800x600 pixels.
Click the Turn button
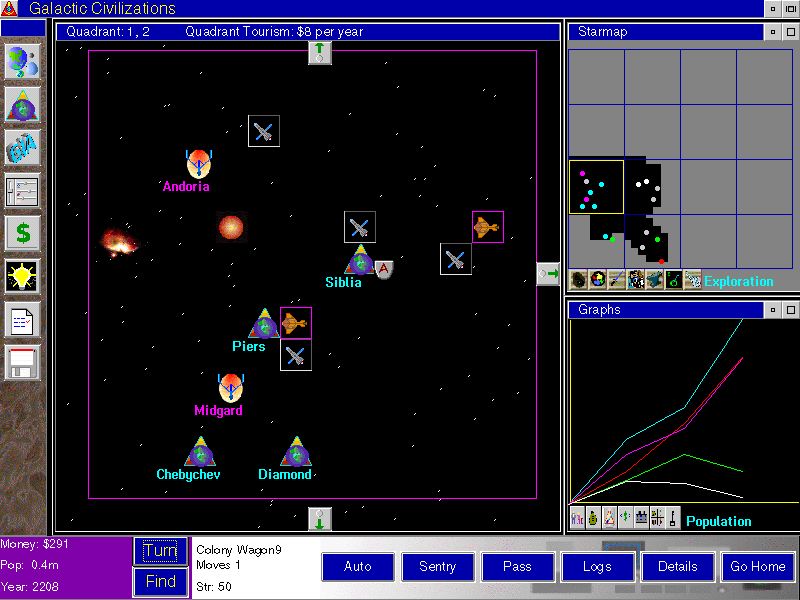tap(160, 551)
